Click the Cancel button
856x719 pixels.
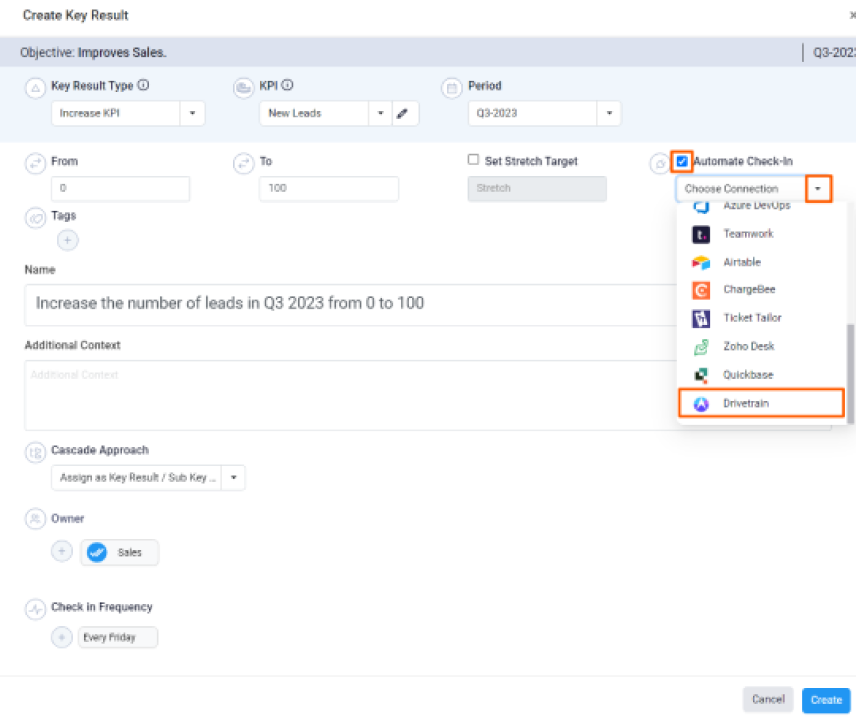coord(768,699)
